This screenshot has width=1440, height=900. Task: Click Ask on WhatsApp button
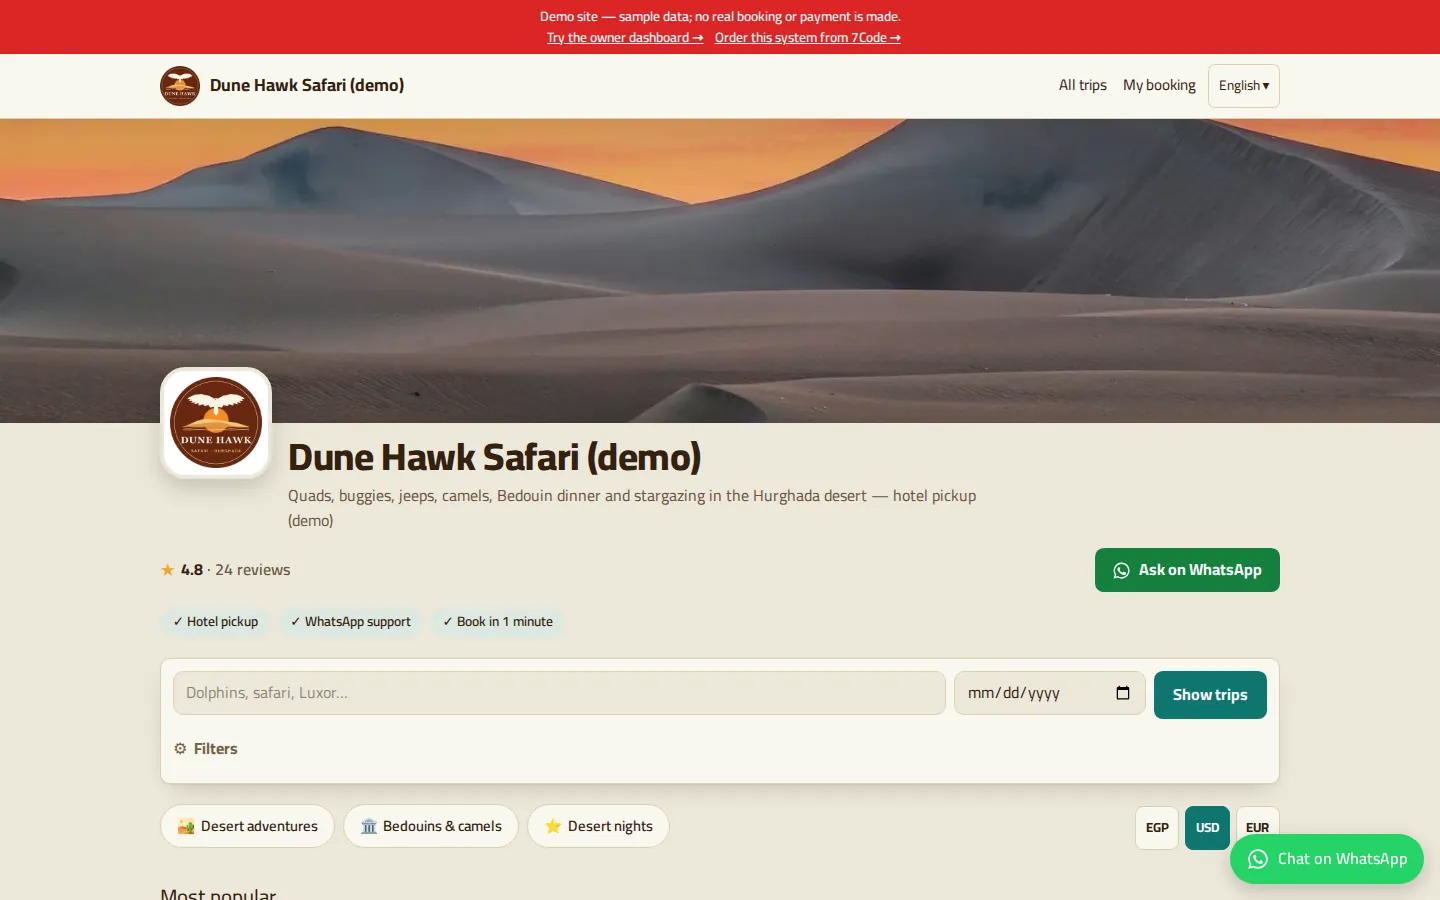point(1187,570)
